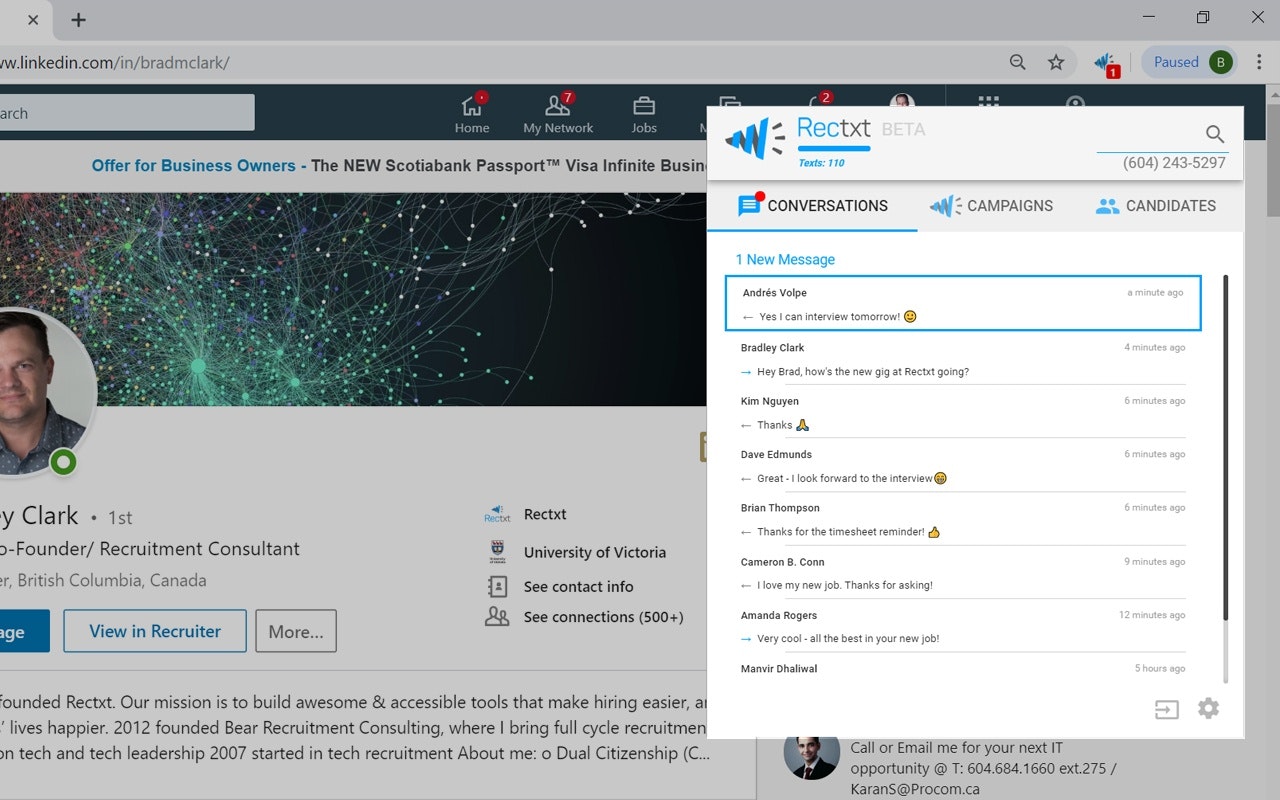Click the Chrome address bar URL
The image size is (1280, 800).
click(x=115, y=63)
